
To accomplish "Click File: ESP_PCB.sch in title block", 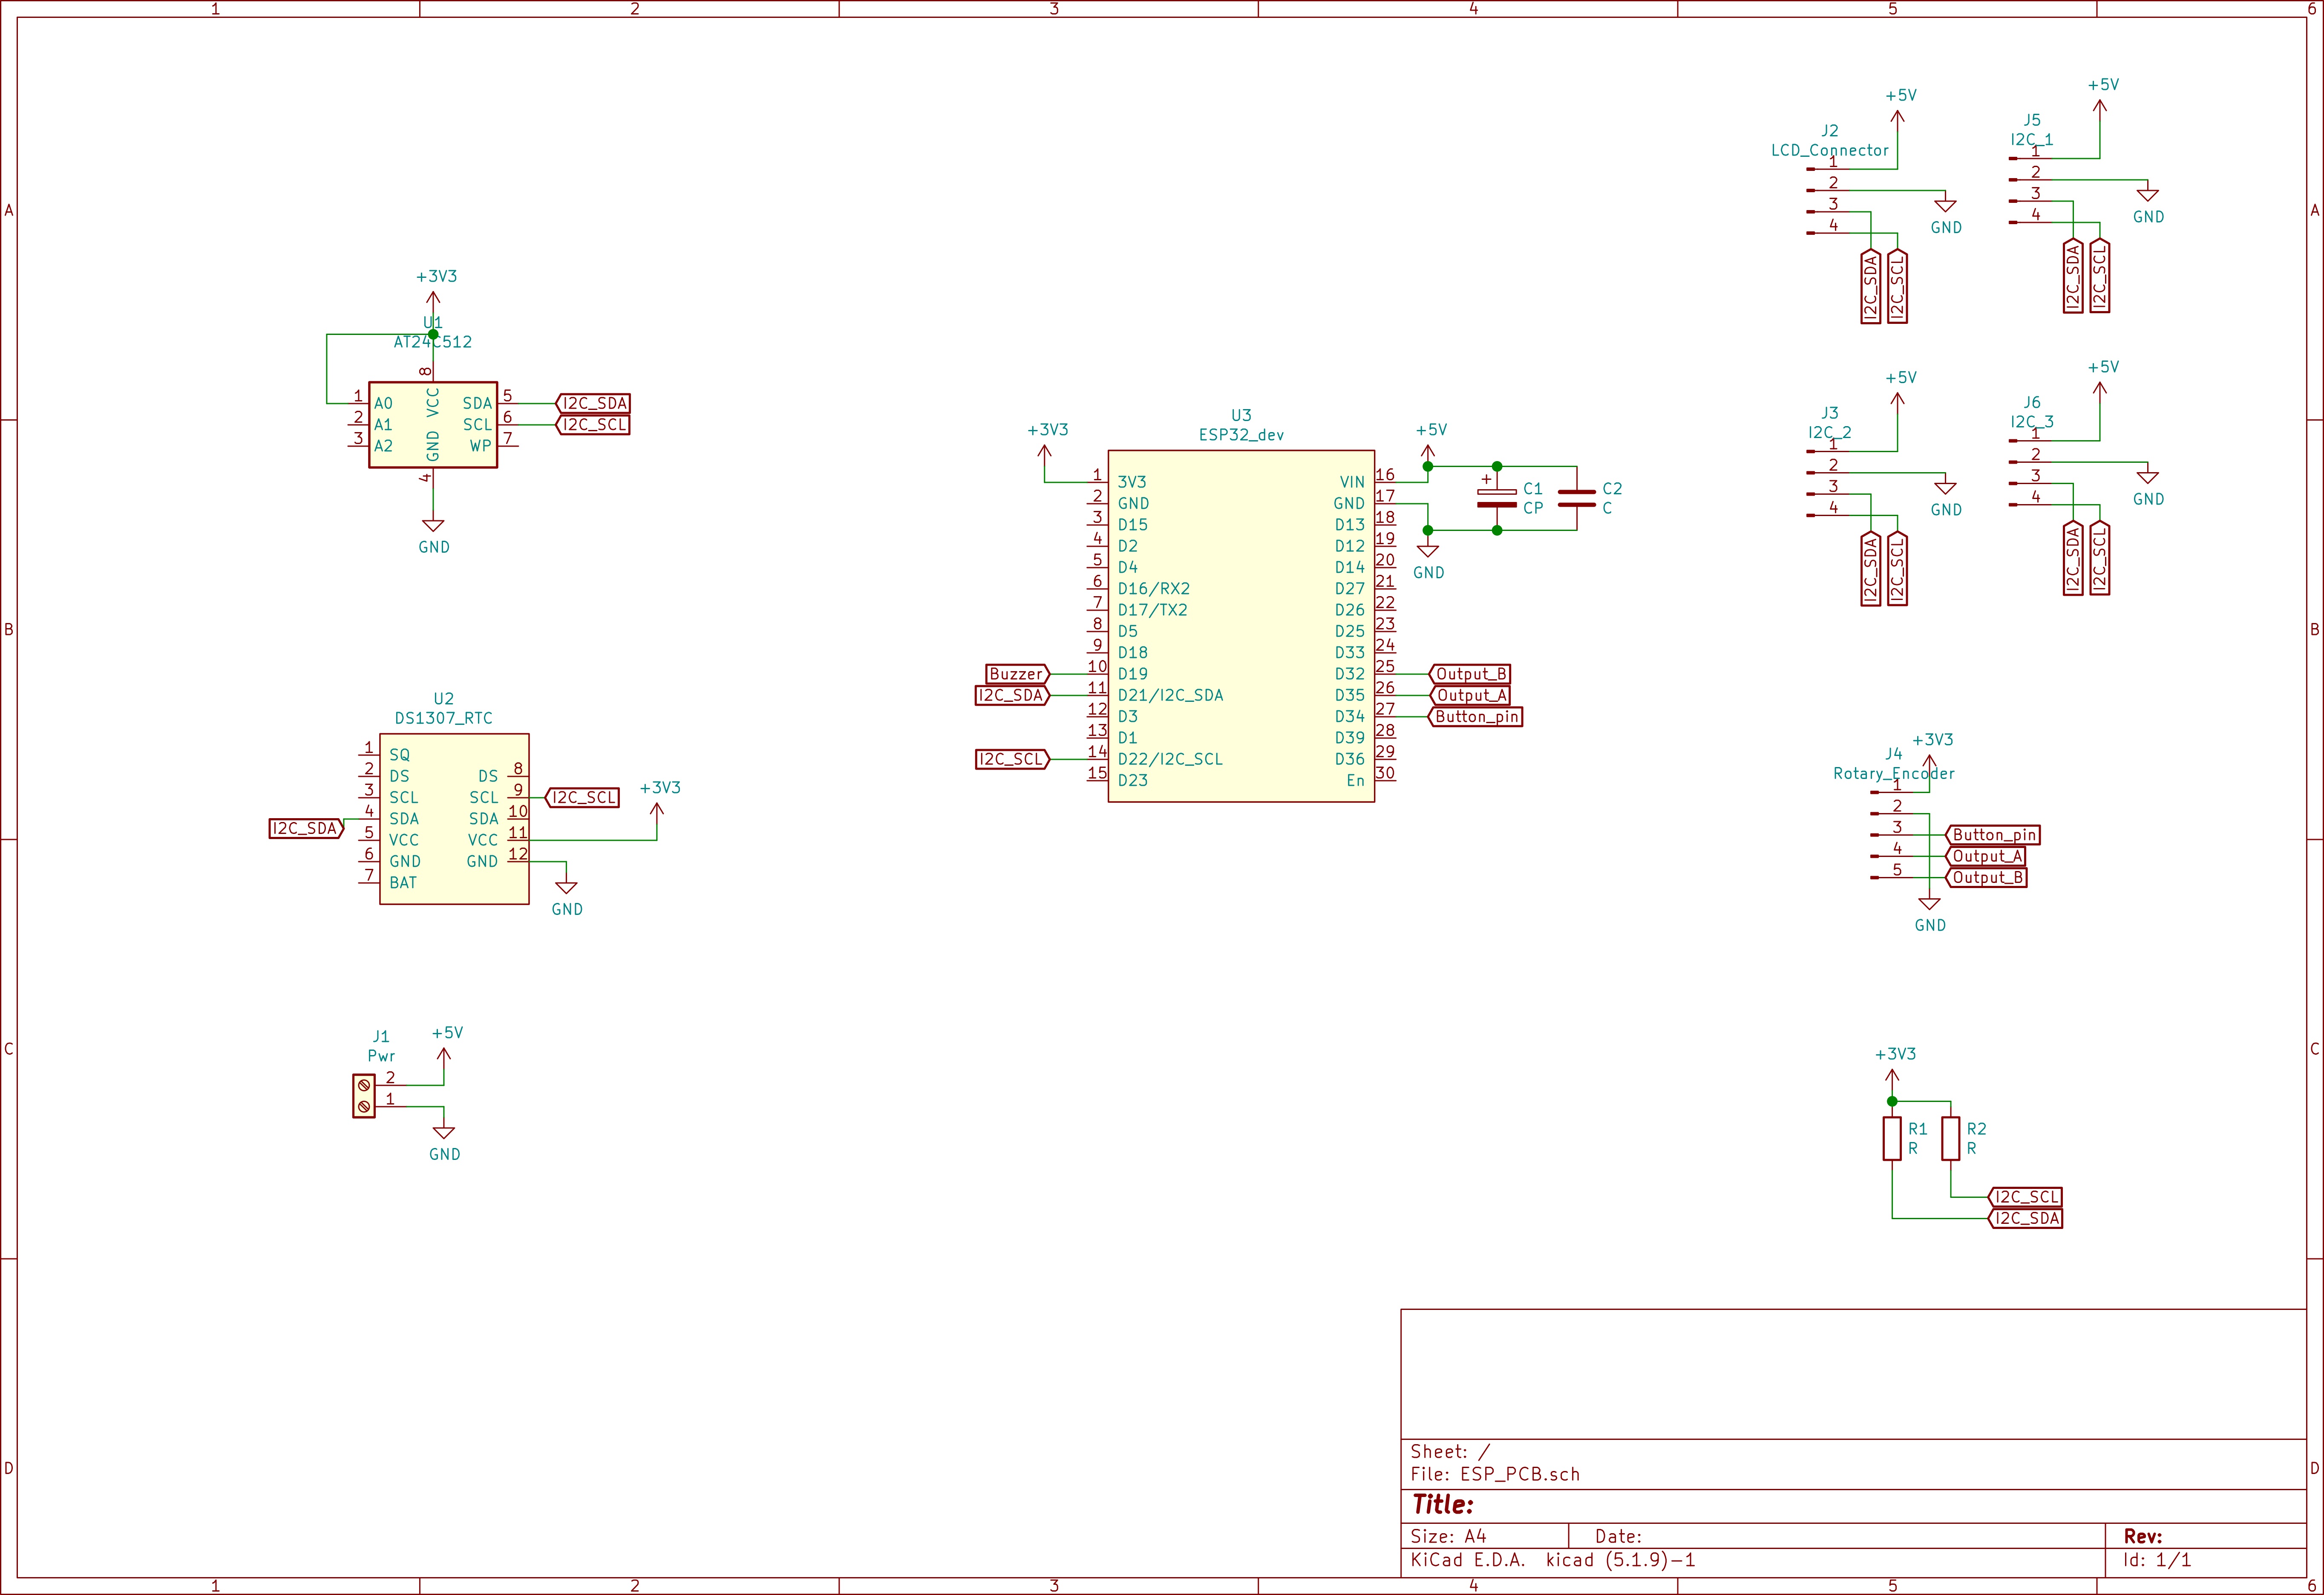I will click(1495, 1474).
